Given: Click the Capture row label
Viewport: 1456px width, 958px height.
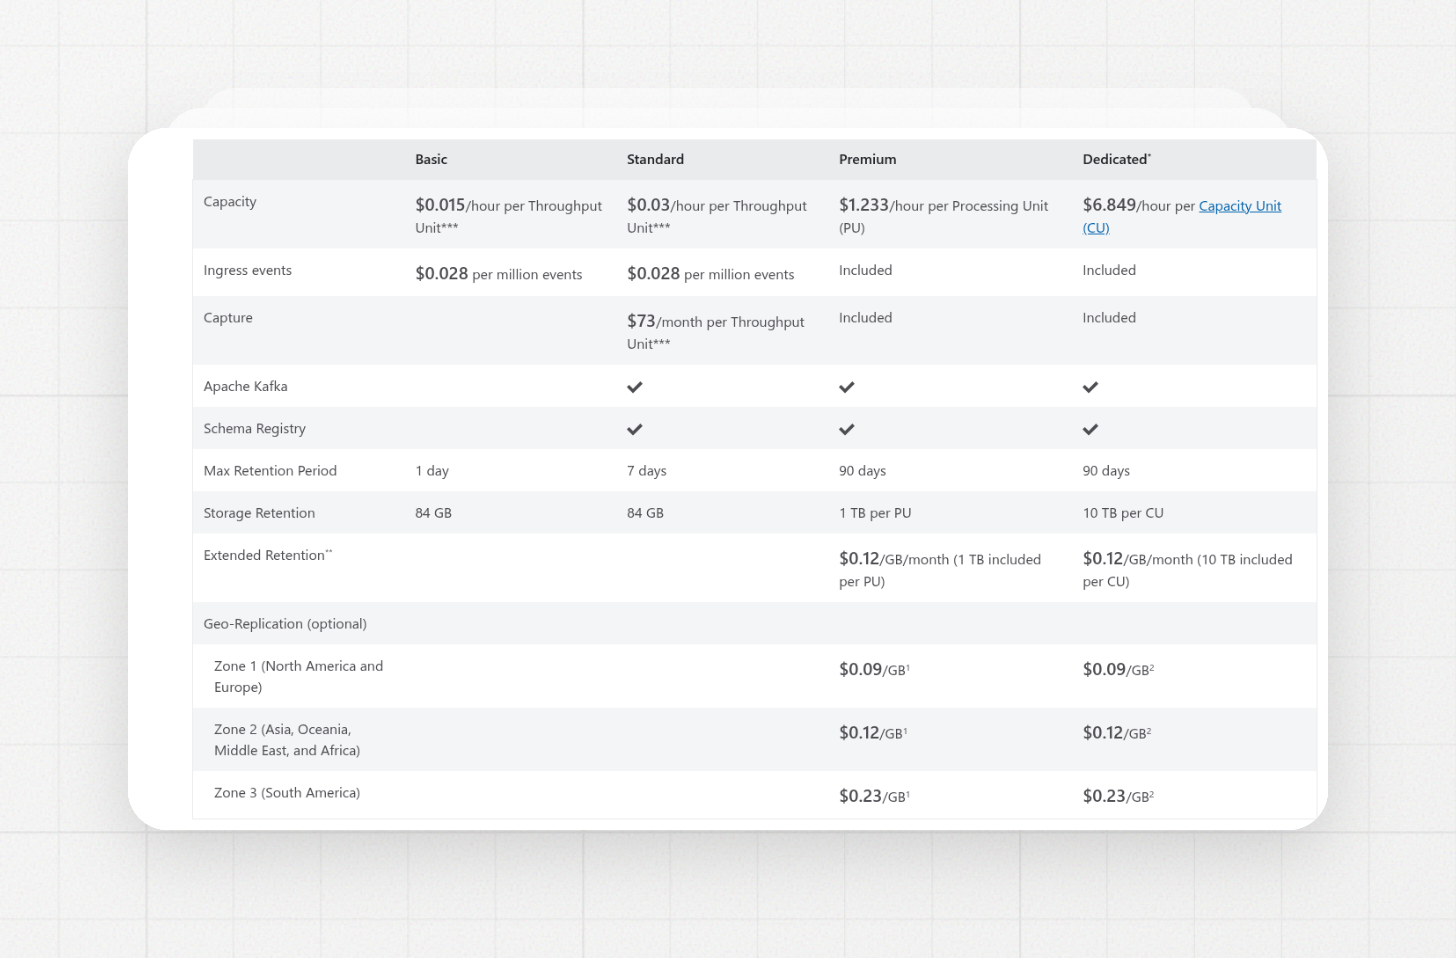Looking at the screenshot, I should point(228,318).
